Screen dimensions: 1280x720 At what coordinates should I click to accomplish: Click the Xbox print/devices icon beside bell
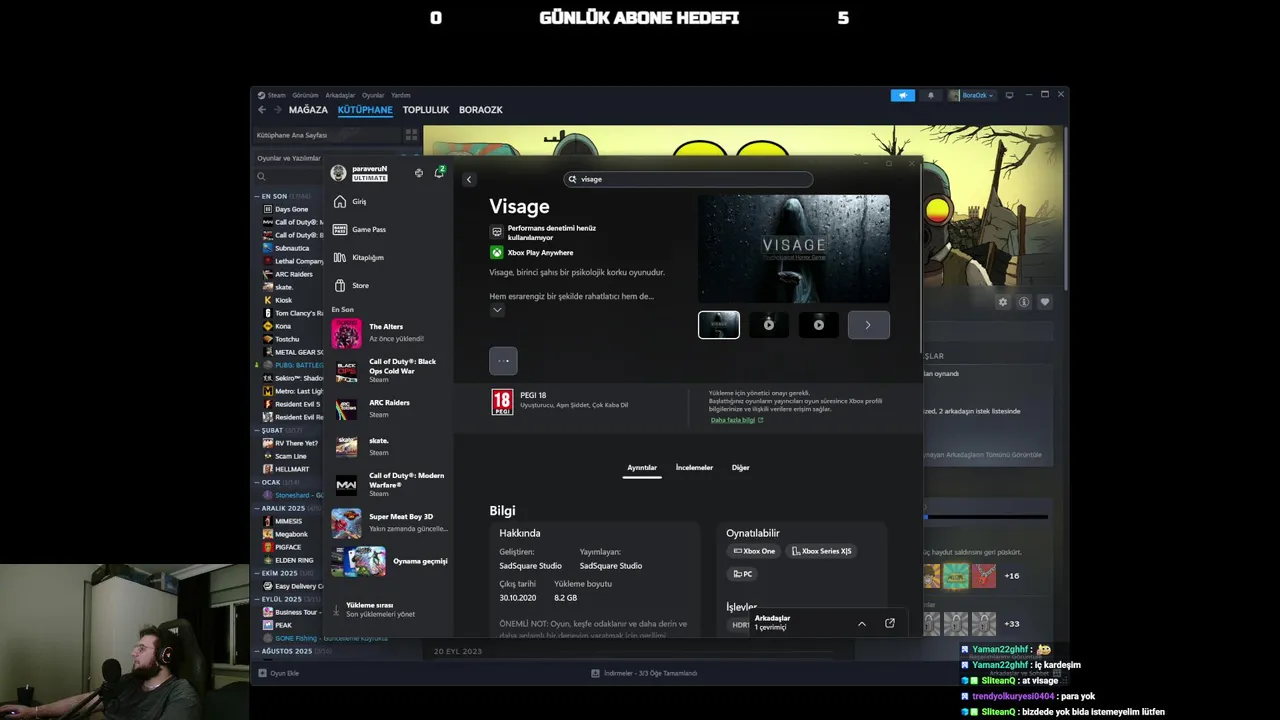point(418,173)
